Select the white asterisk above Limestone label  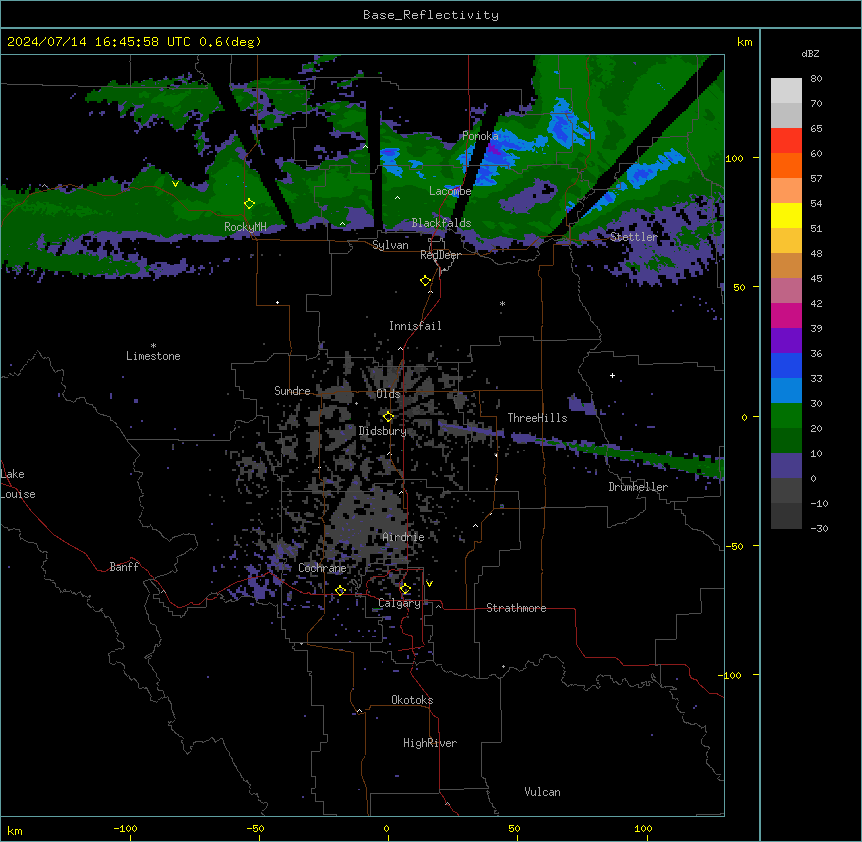(153, 346)
